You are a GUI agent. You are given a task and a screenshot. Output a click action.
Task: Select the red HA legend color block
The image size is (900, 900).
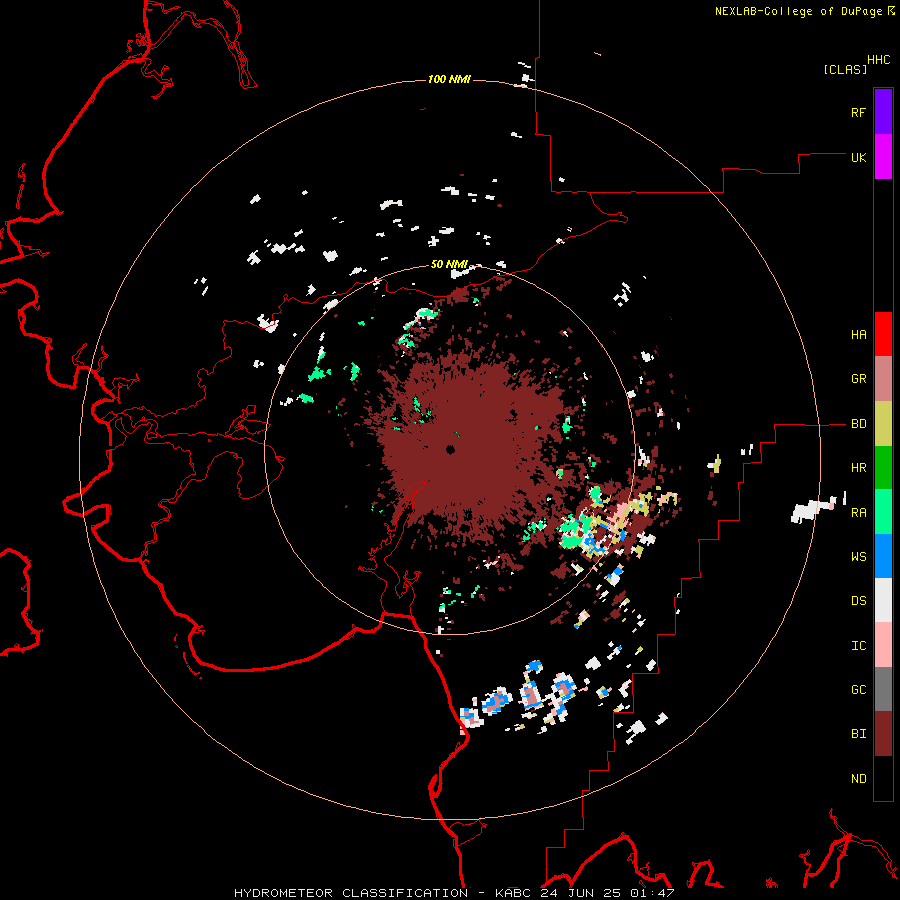[x=883, y=334]
